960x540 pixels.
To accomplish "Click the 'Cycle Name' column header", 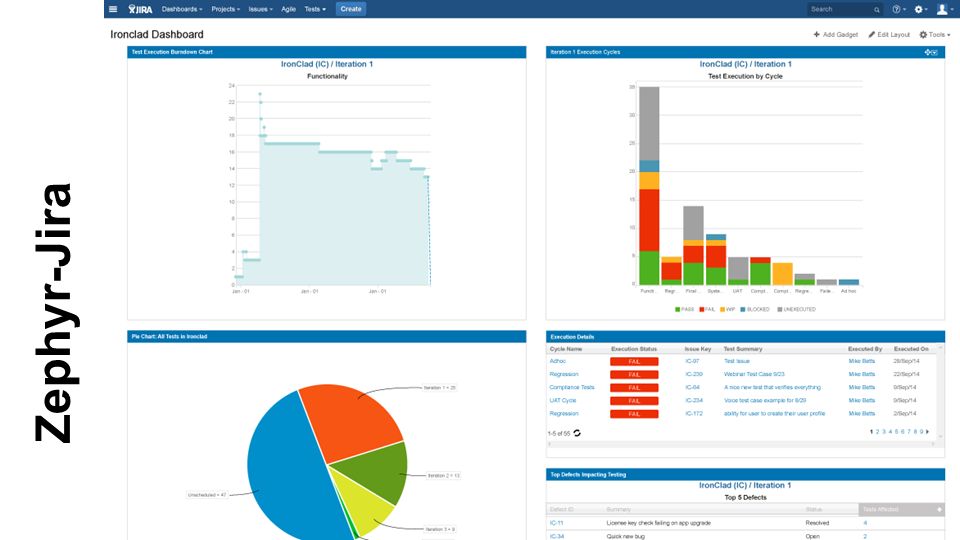I will tap(566, 349).
